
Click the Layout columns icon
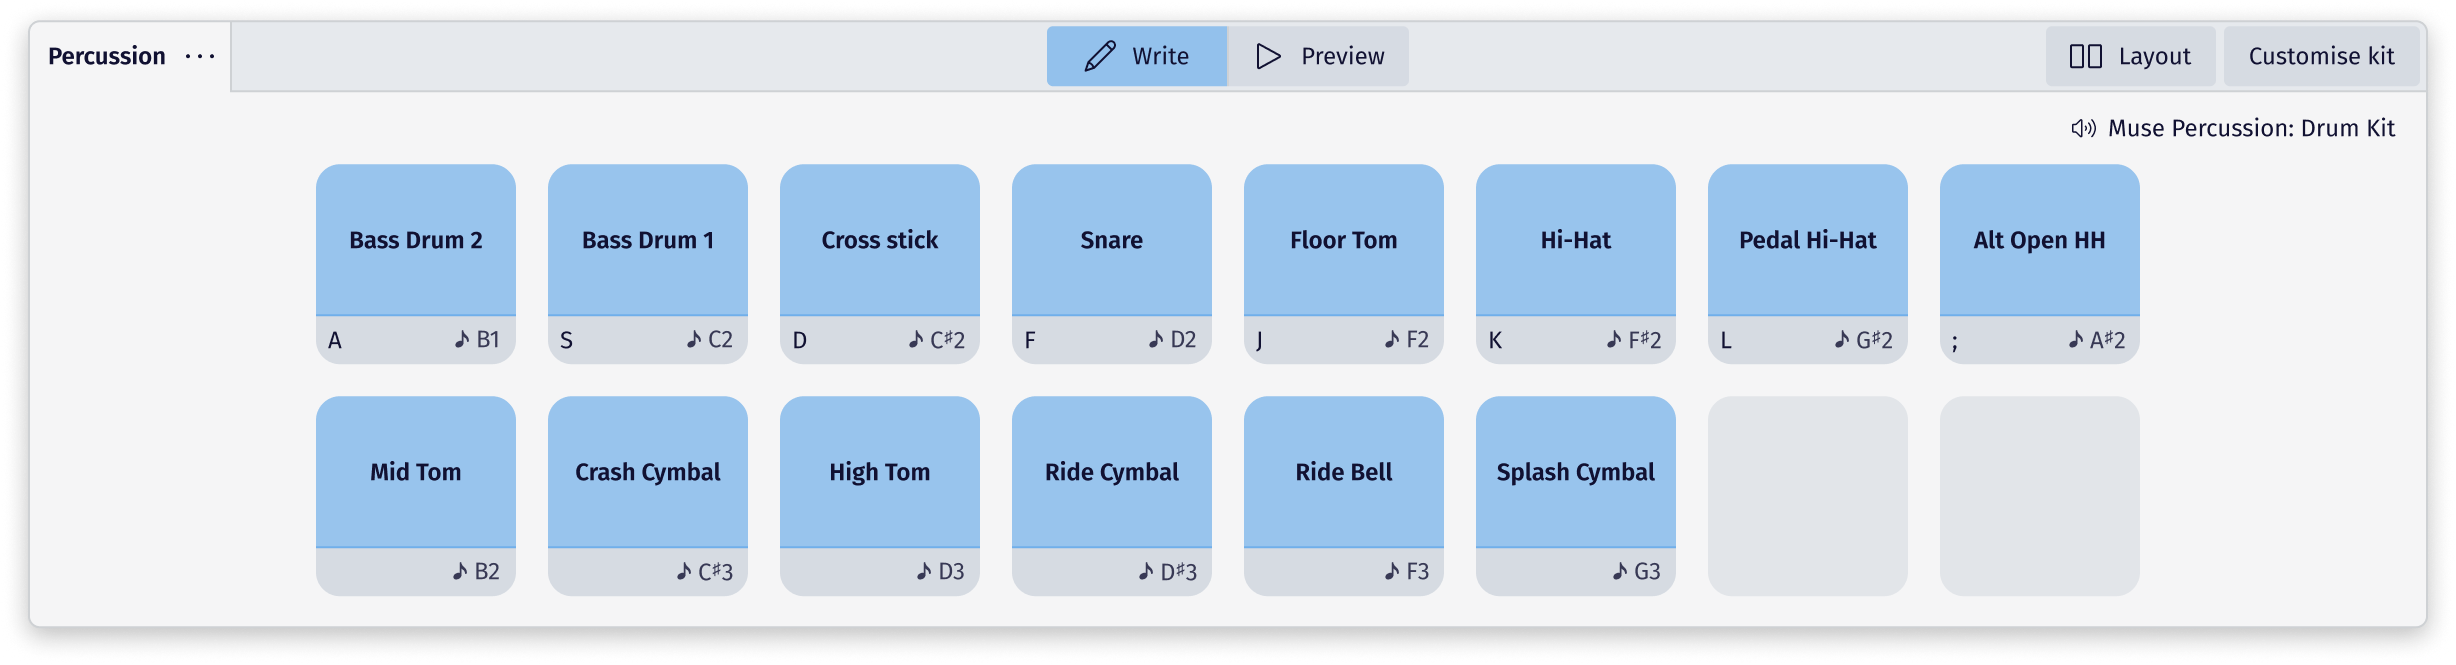2085,56
